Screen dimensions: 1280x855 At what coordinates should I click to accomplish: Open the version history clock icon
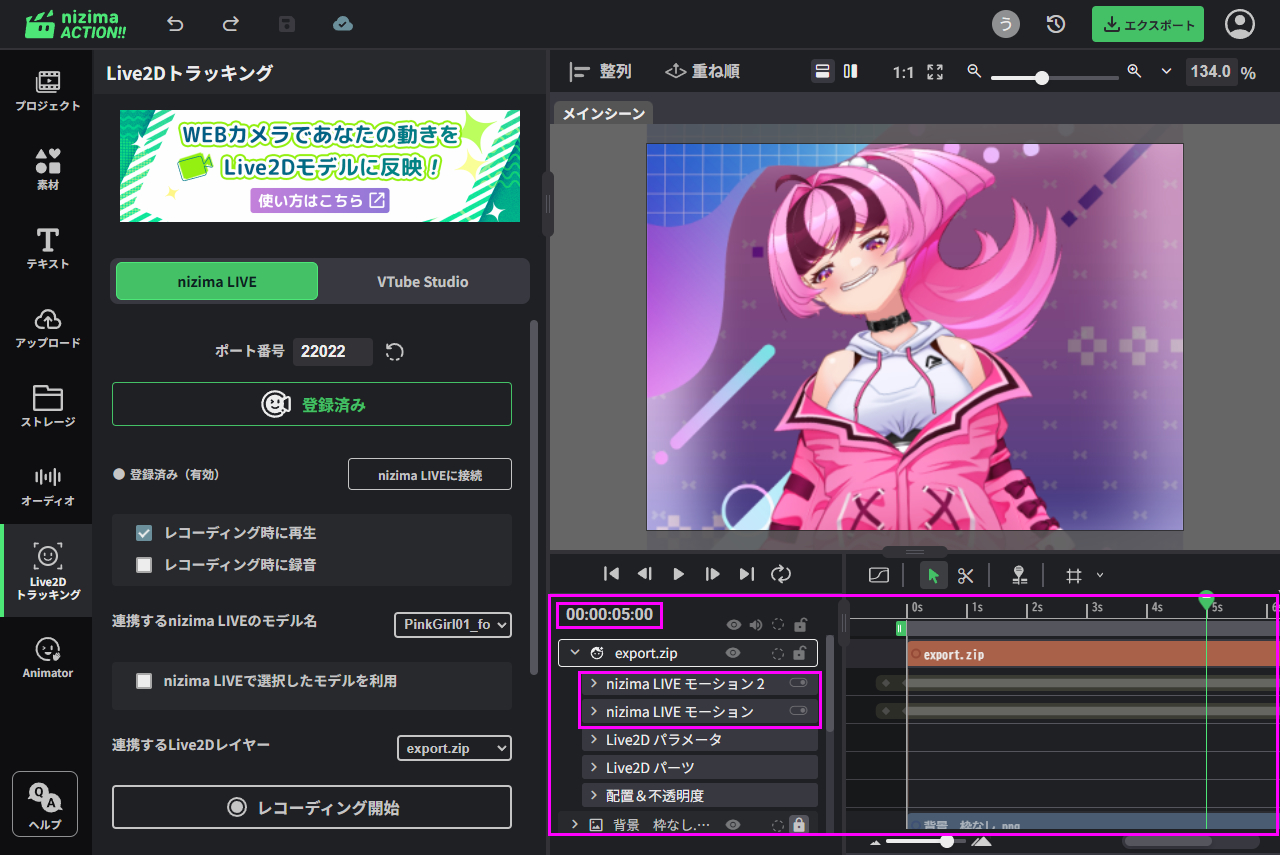click(x=1055, y=24)
